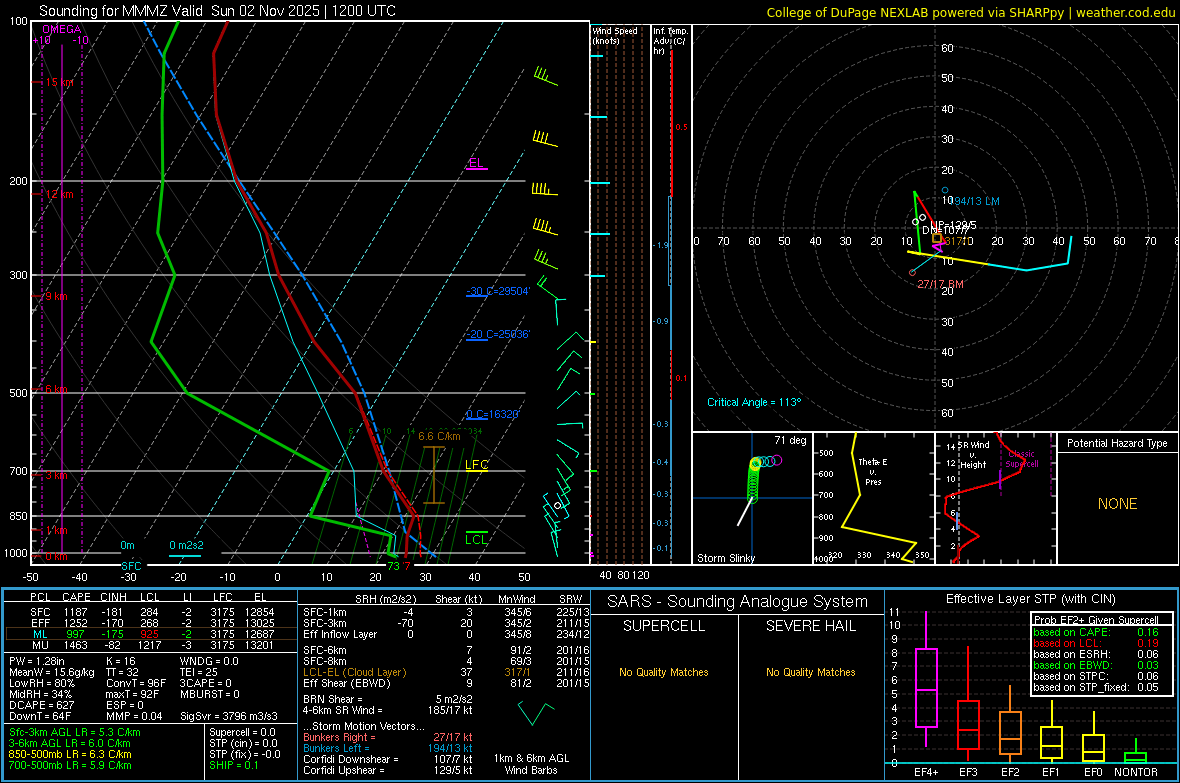Image resolution: width=1180 pixels, height=783 pixels.
Task: Click the Bunkers Right = 27/17 kt line
Action: click(388, 737)
